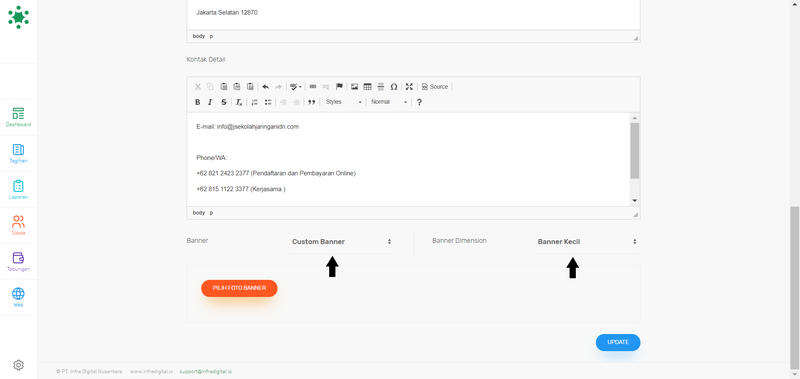Open Tabungan from the sidebar

pyautogui.click(x=18, y=262)
